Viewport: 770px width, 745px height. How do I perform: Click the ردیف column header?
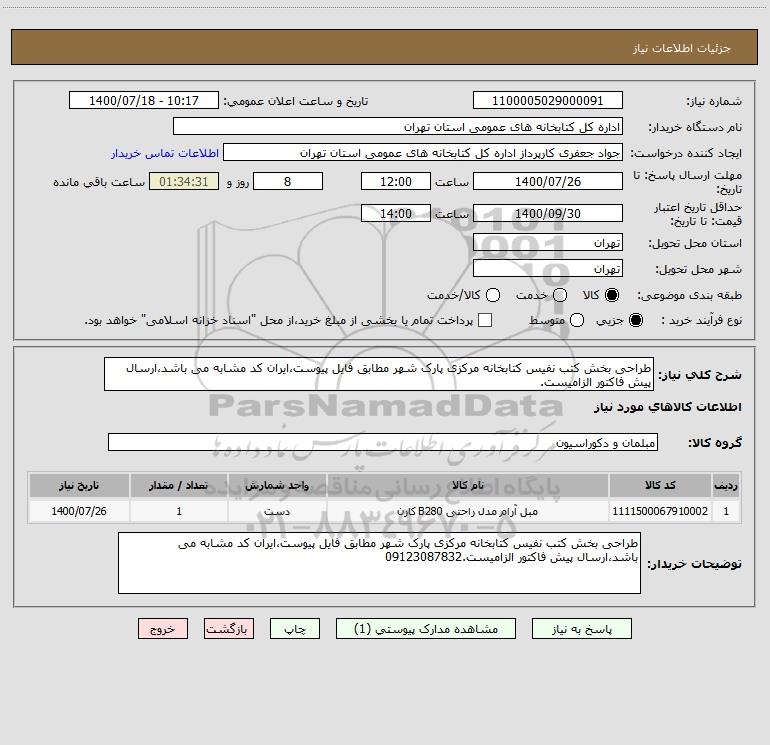tap(726, 485)
